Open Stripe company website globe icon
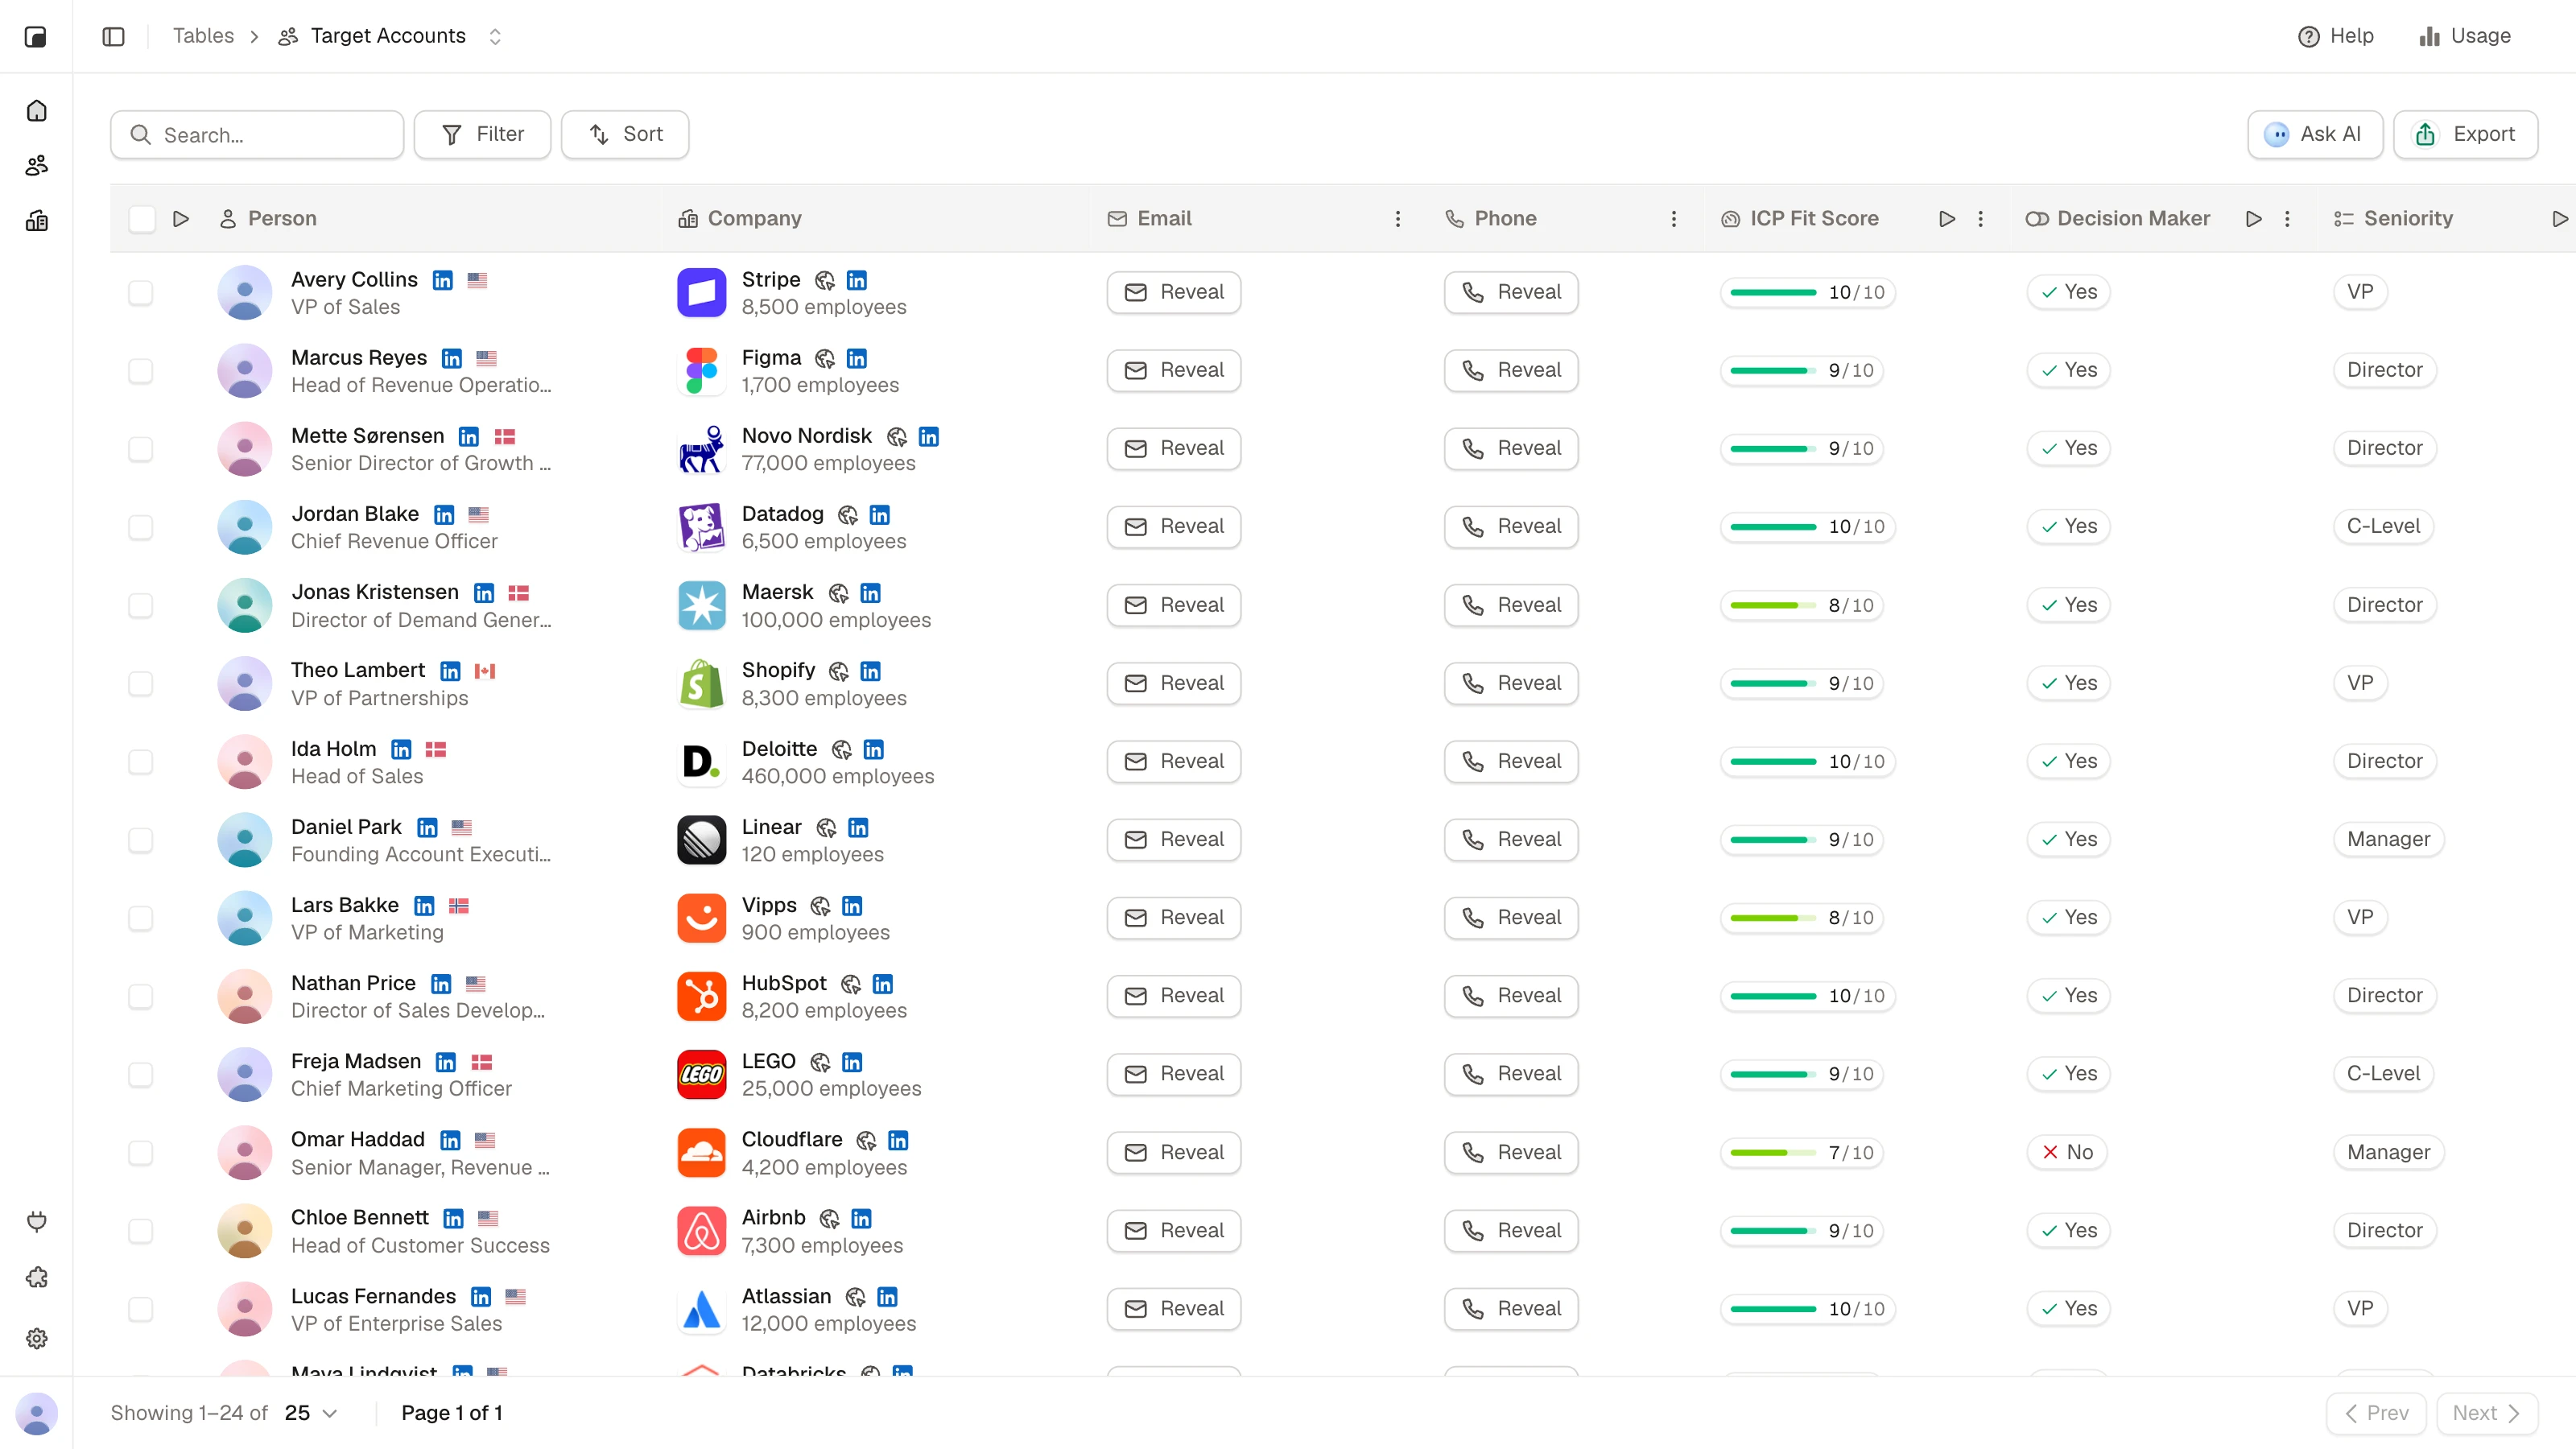The height and width of the screenshot is (1449, 2576). [x=824, y=280]
